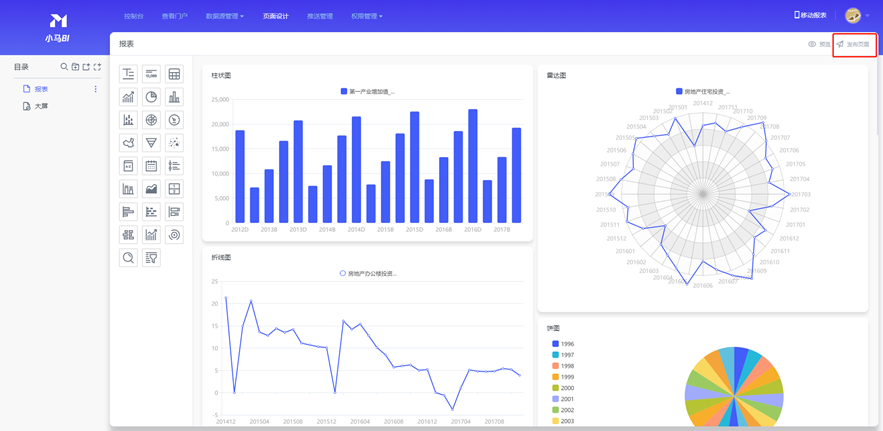Create a new folder in the directory
883x431 pixels.
point(75,67)
